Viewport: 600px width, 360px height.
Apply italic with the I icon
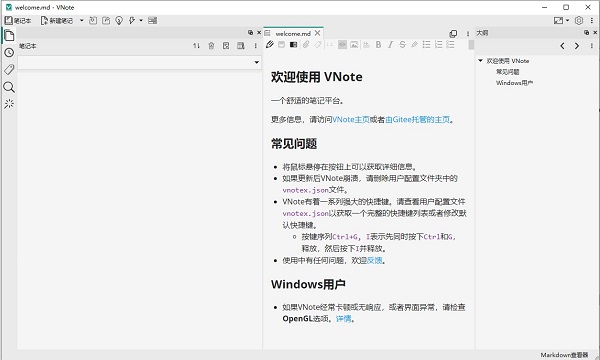click(x=390, y=45)
